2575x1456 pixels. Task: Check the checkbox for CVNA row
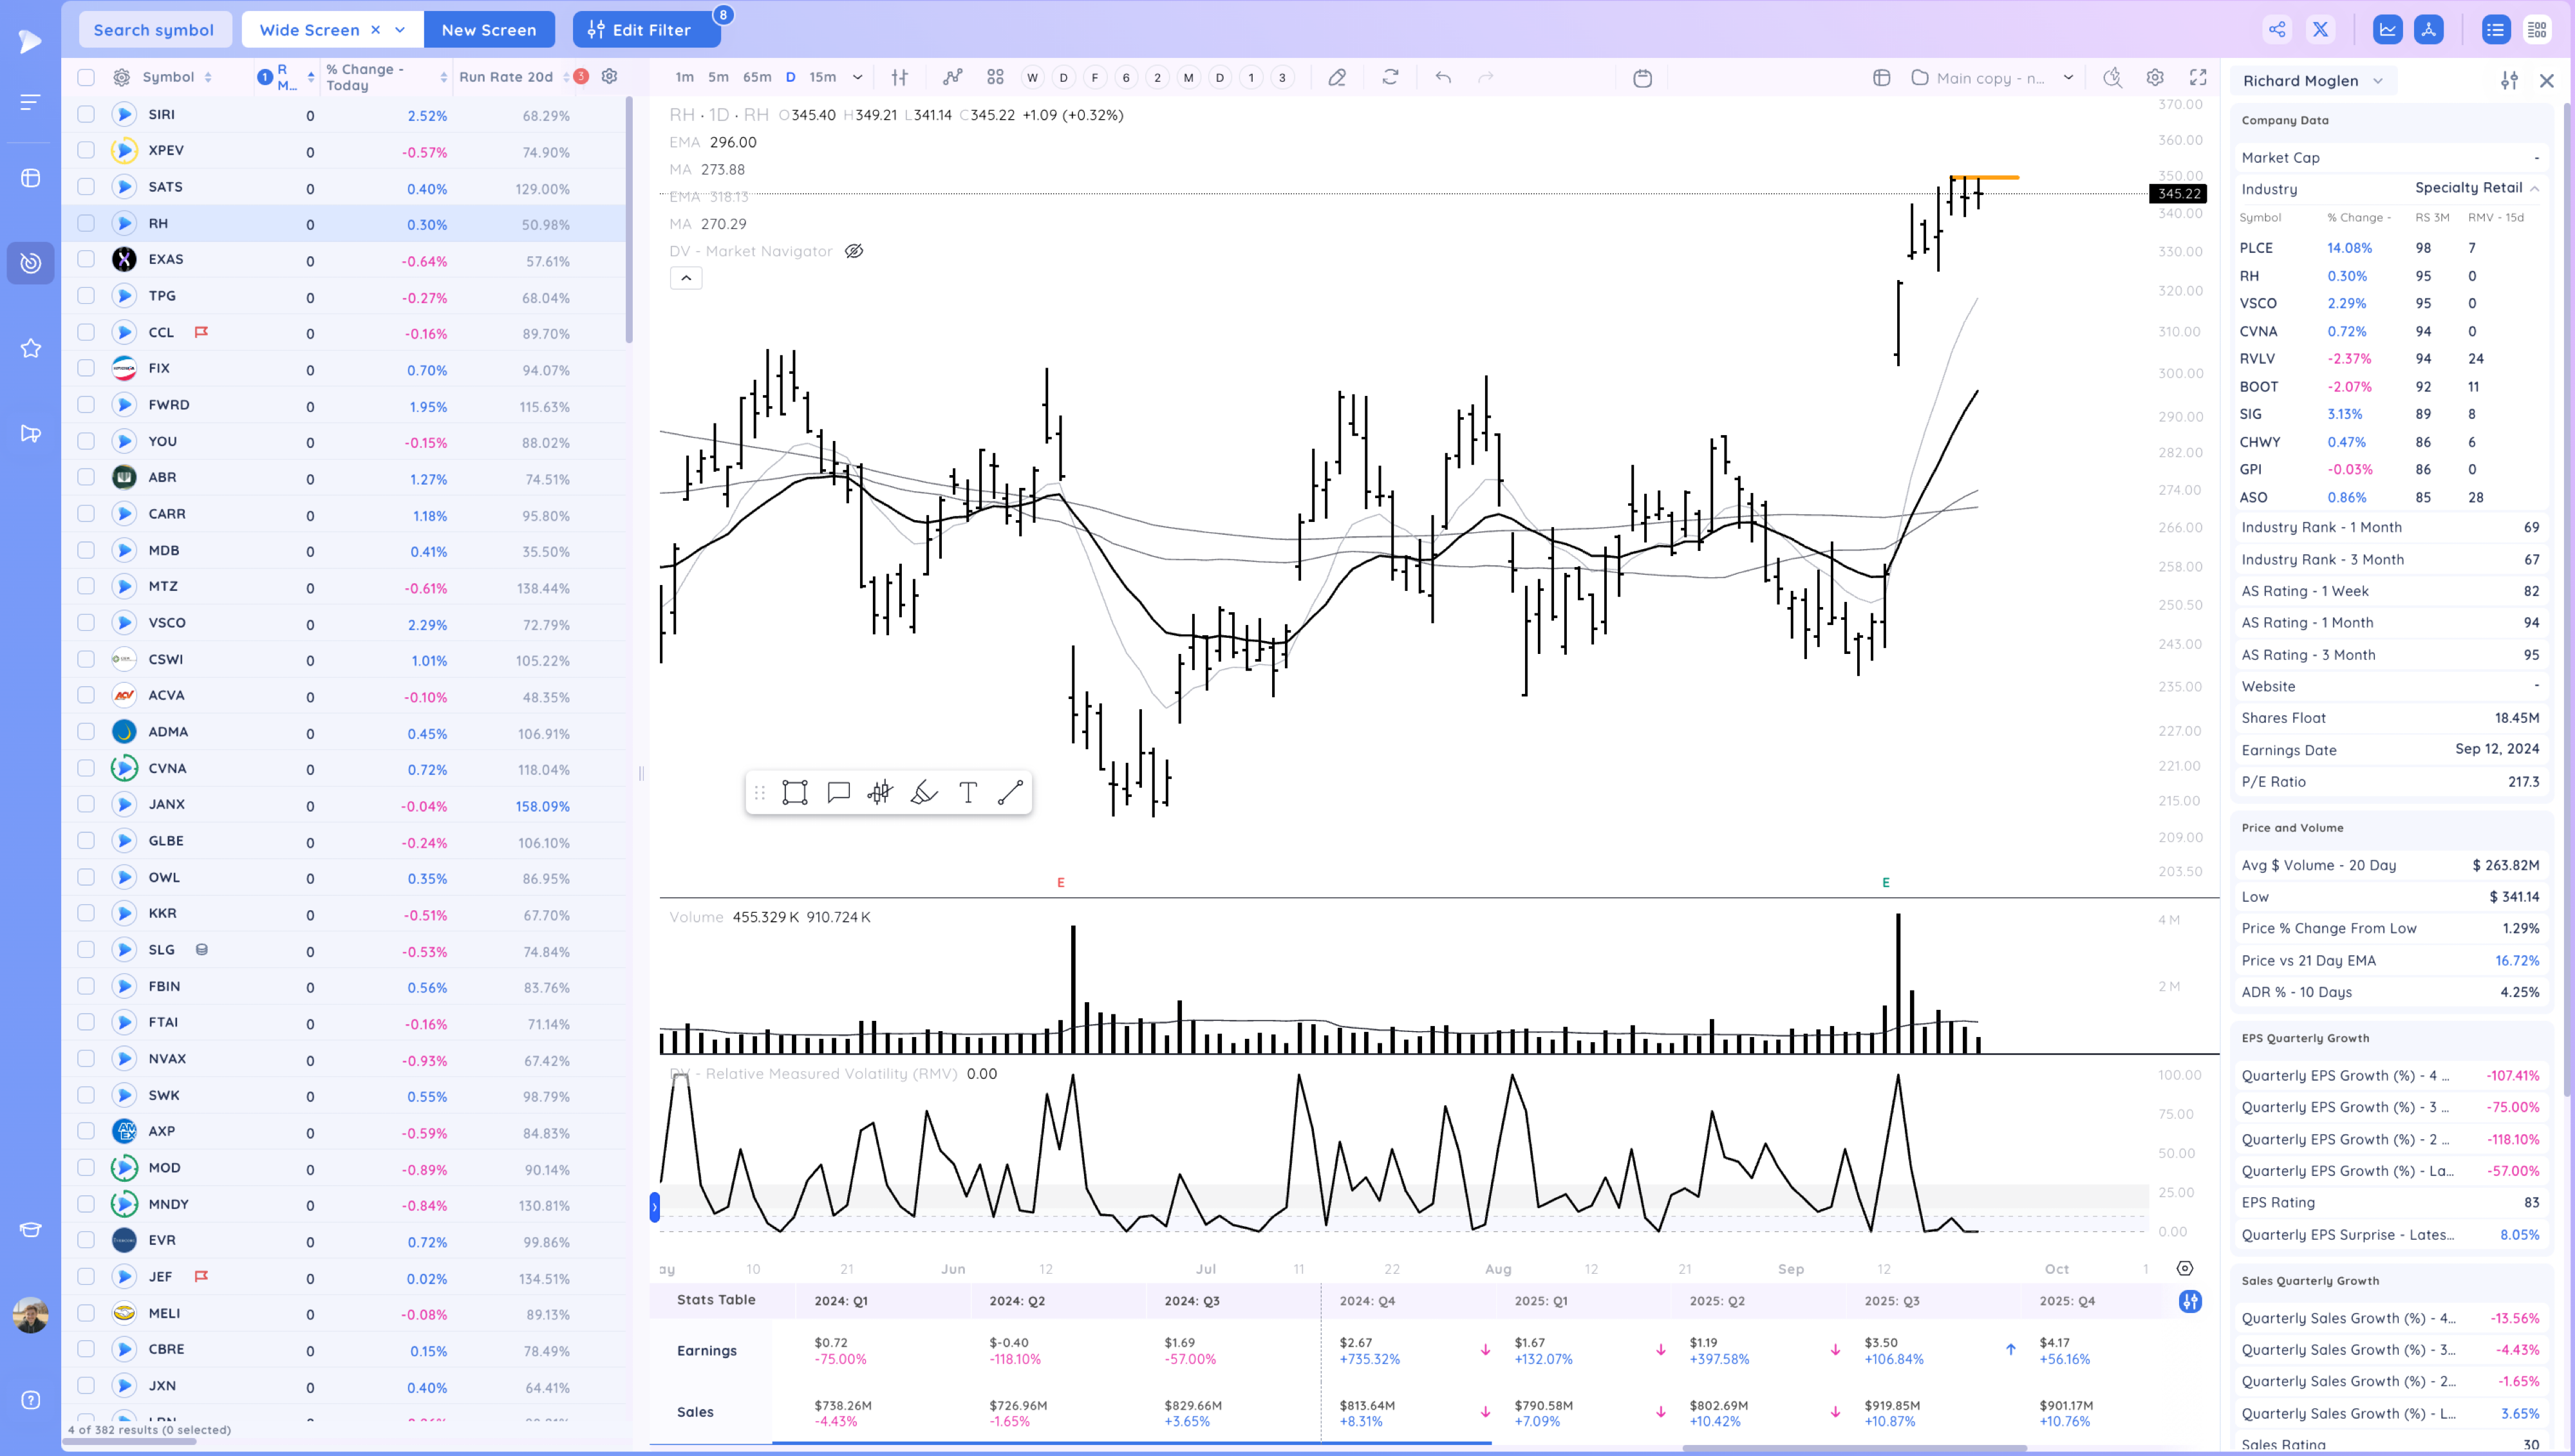coord(86,768)
